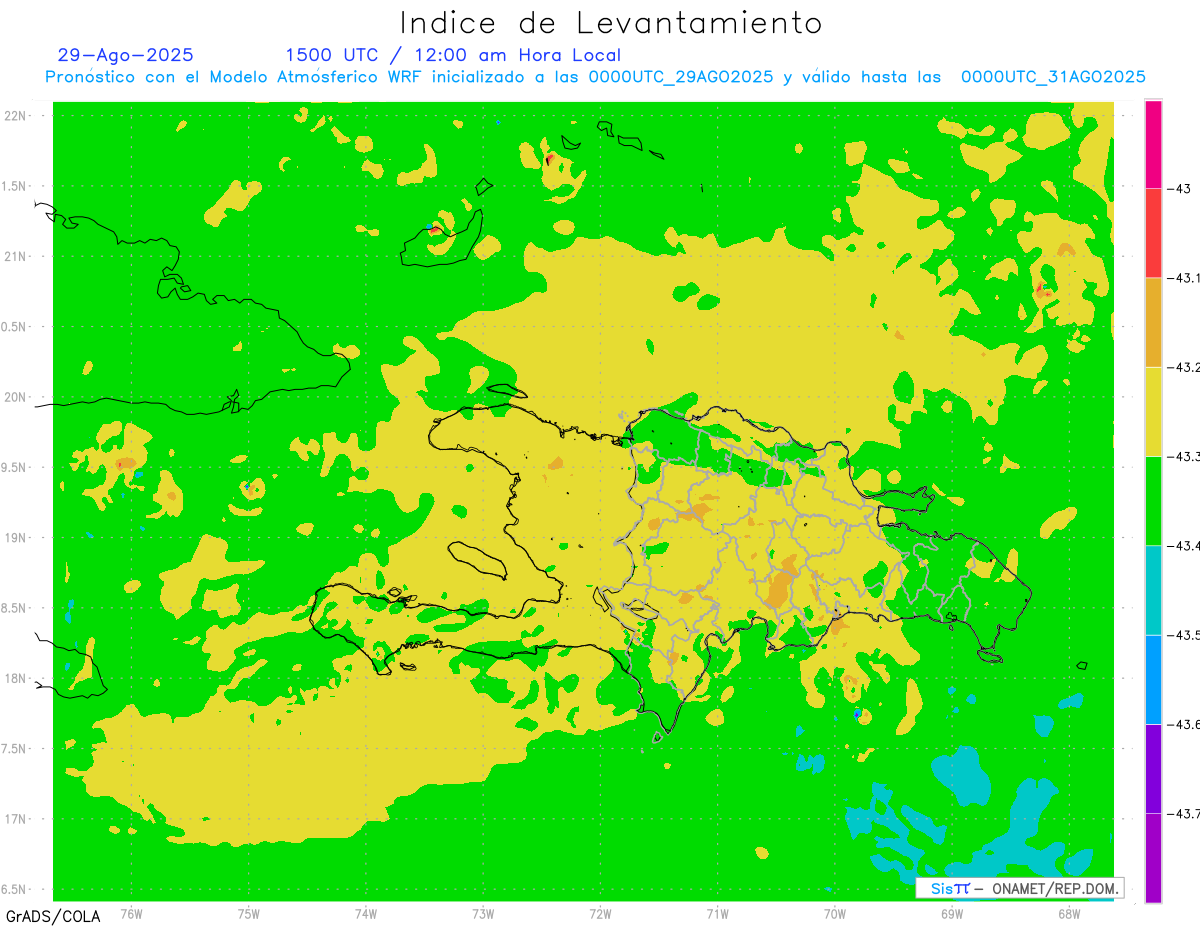
Task: Click the "7.5N" latitude label
Action: 15,749
